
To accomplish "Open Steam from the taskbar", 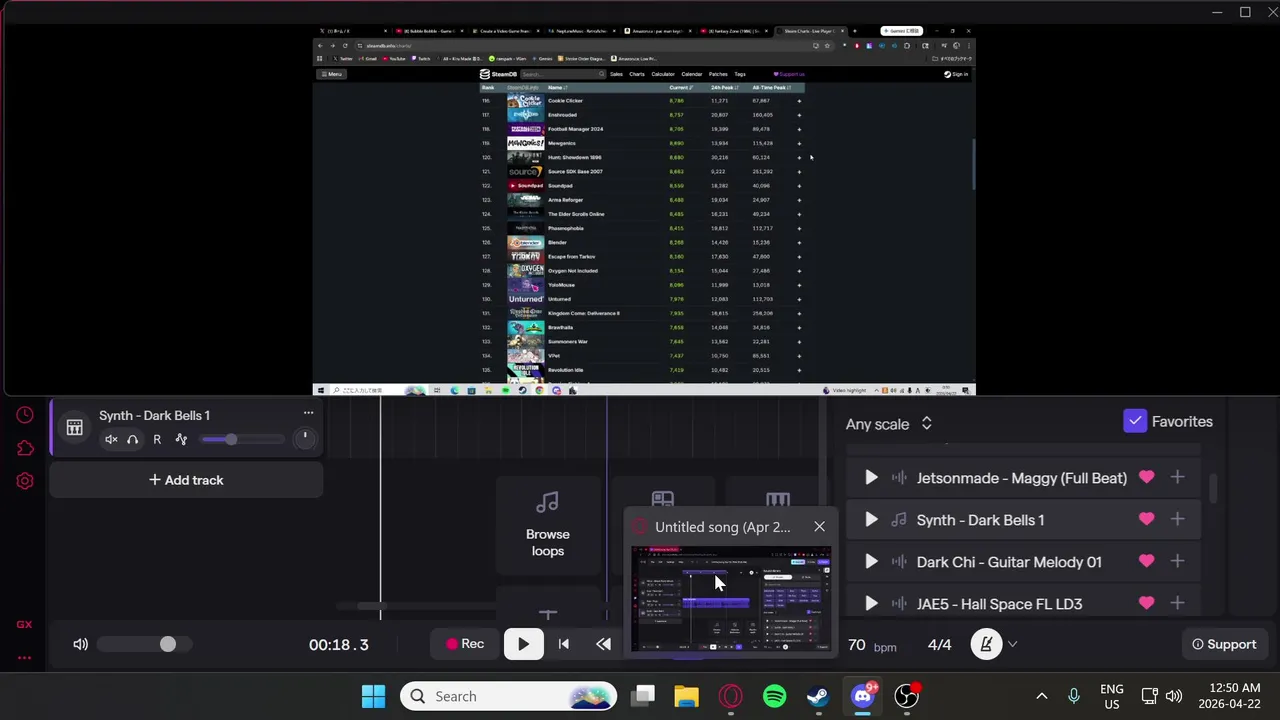I will click(818, 696).
